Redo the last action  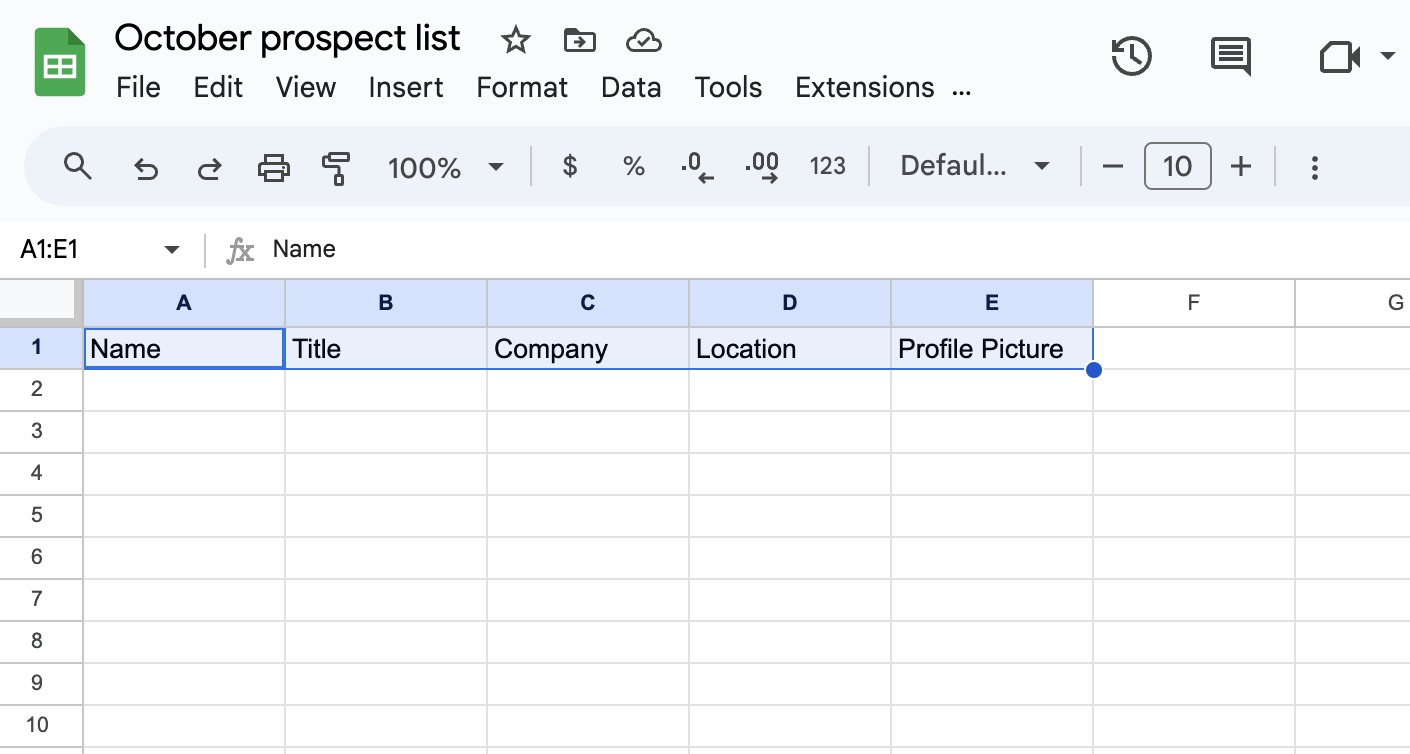209,168
